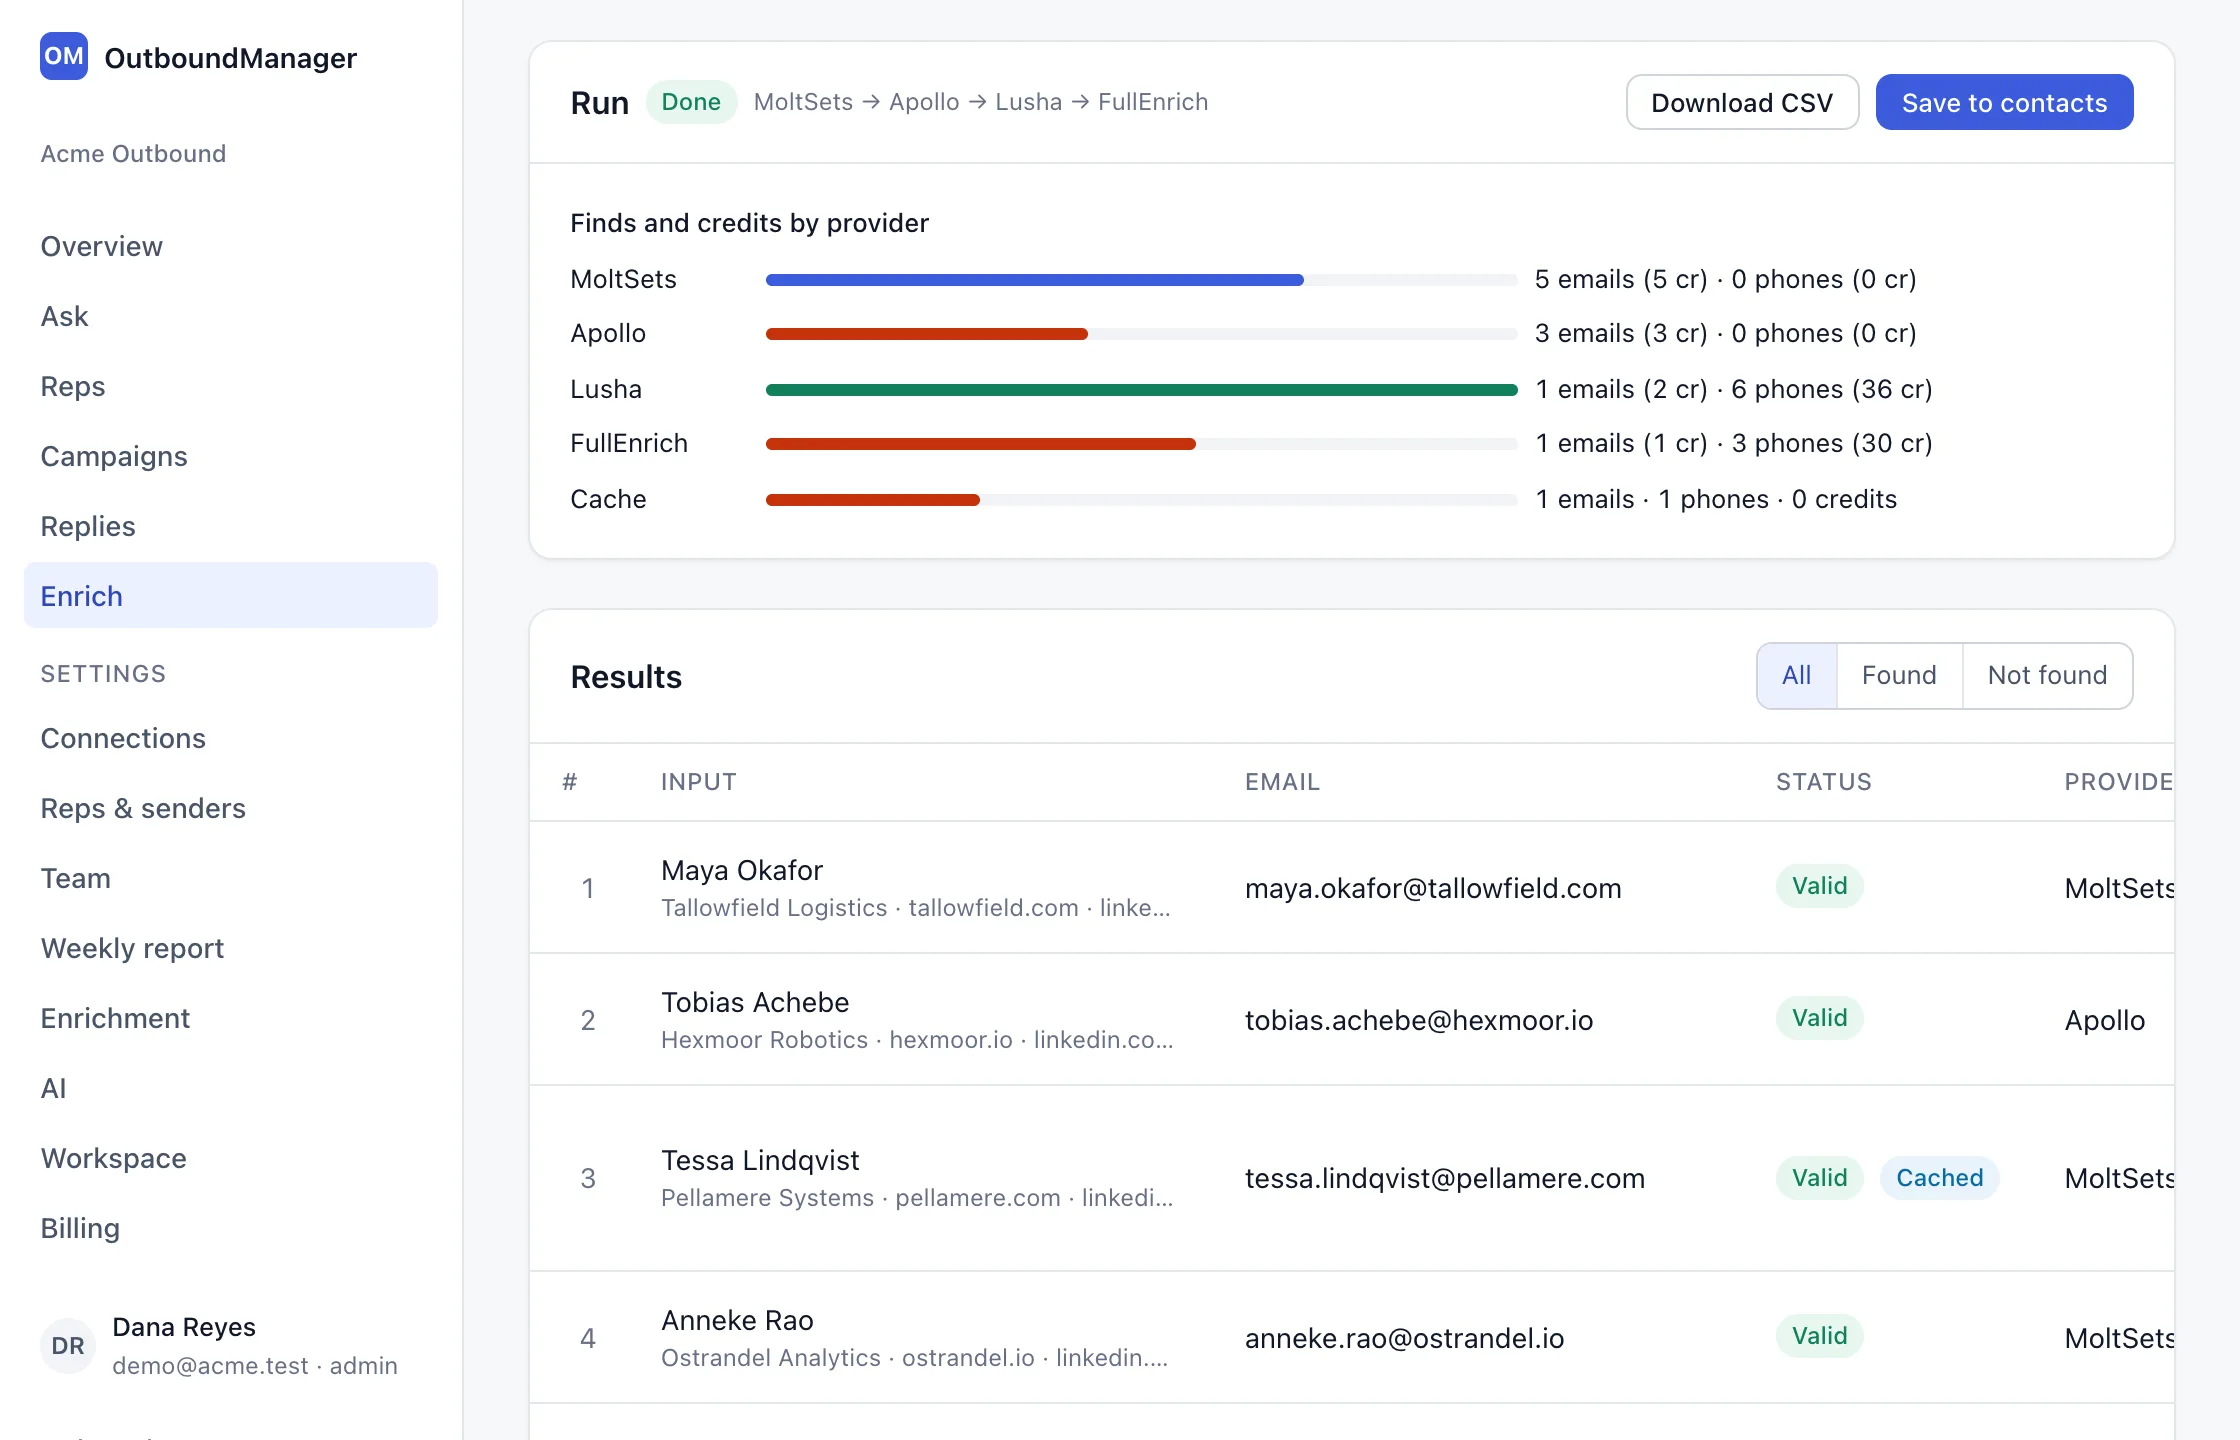Click the Cached badge on Tessa Lindqvist
The height and width of the screenshot is (1440, 2240).
1940,1178
